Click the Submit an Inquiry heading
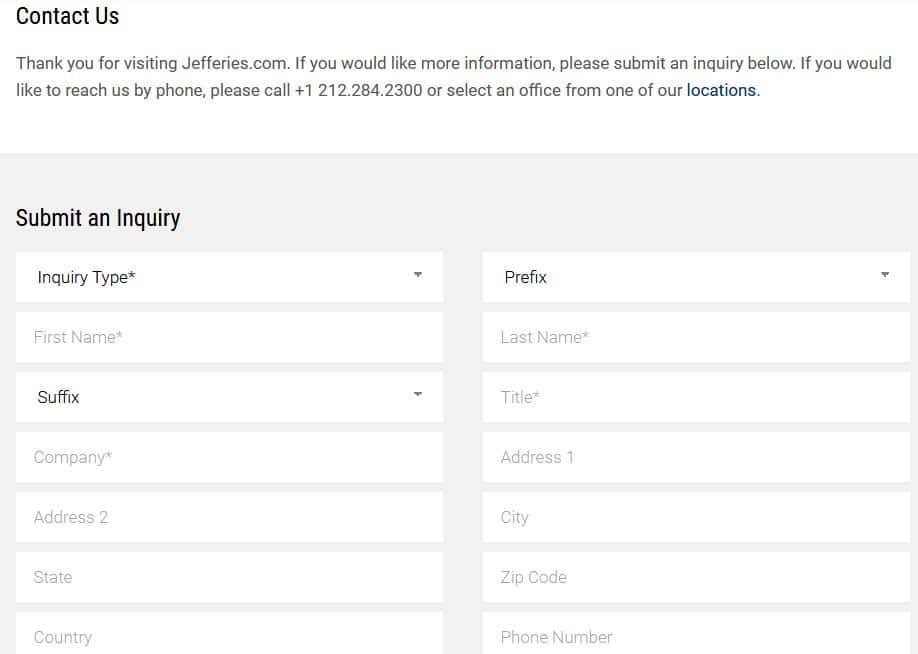Viewport: 918px width, 654px height. point(98,218)
